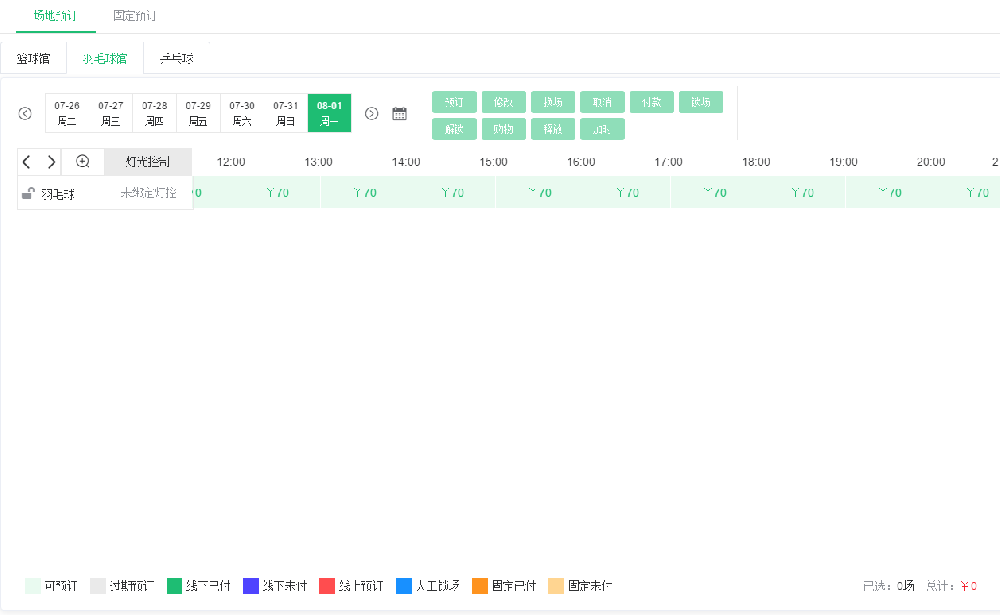Open the calendar date picker icon
Image resolution: width=1000 pixels, height=615 pixels.
click(400, 114)
